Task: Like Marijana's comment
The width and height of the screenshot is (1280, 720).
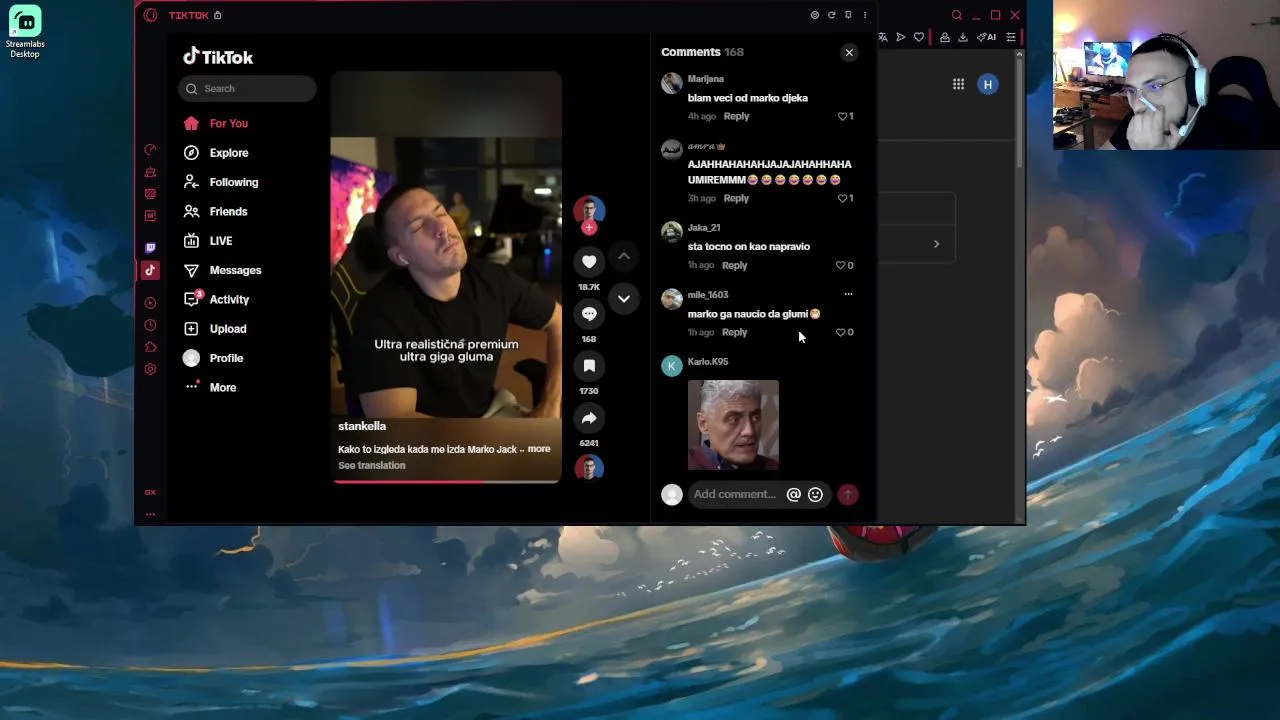Action: [x=845, y=116]
